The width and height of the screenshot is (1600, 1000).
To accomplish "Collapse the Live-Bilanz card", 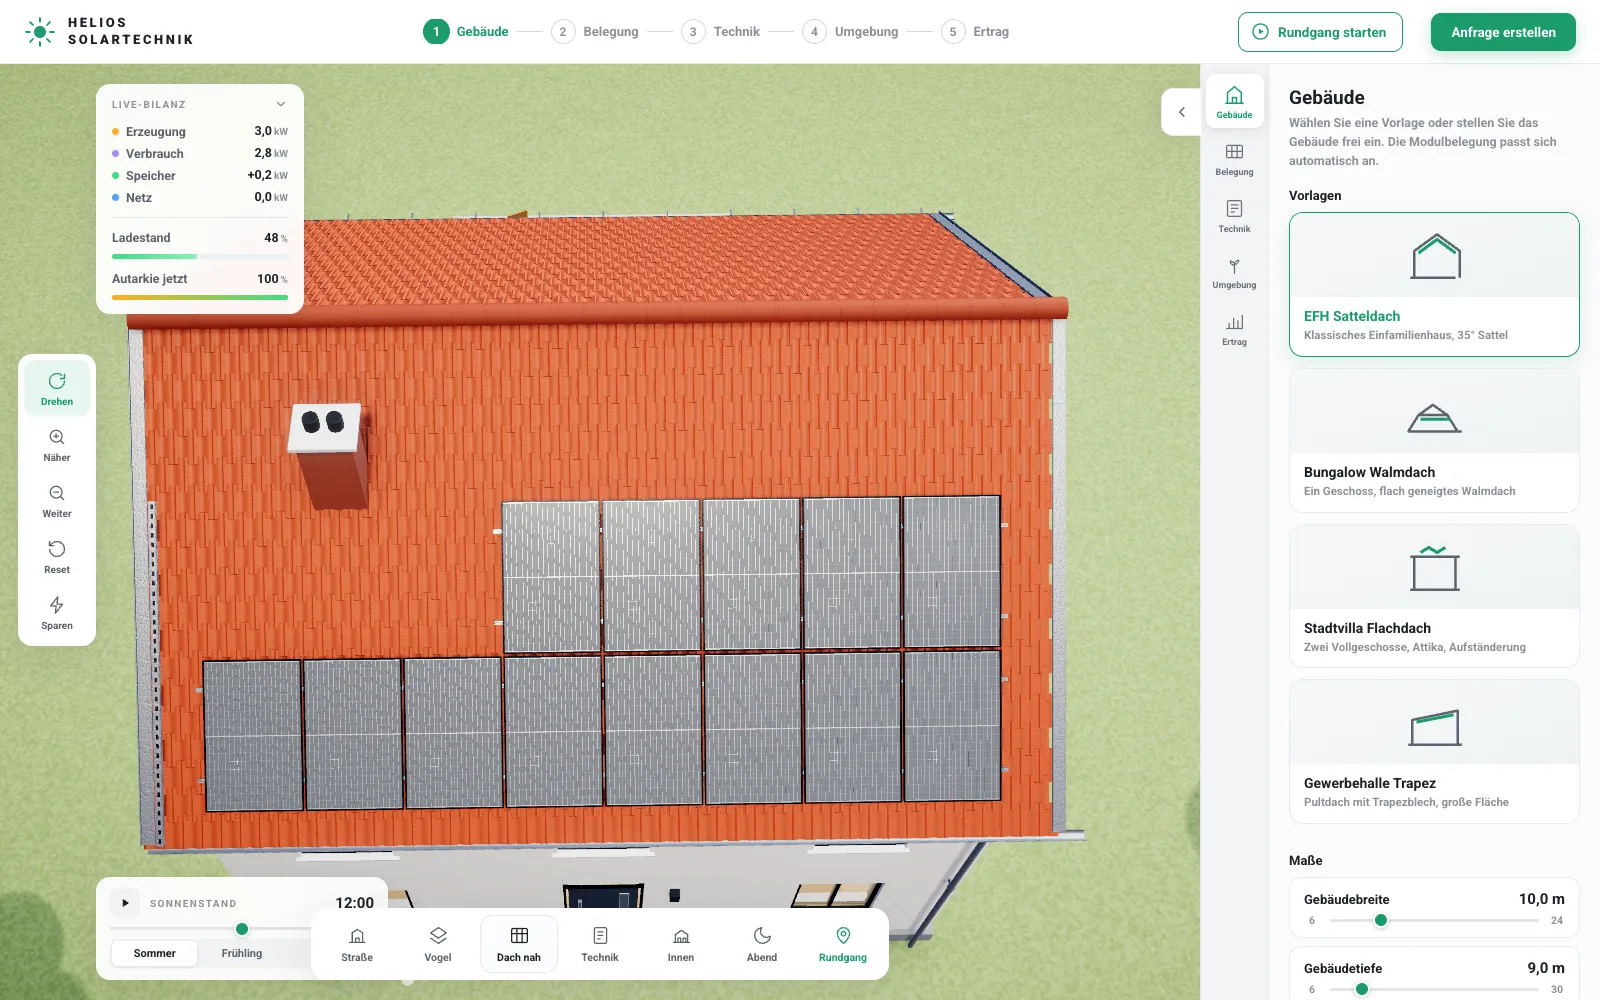I will click(281, 104).
